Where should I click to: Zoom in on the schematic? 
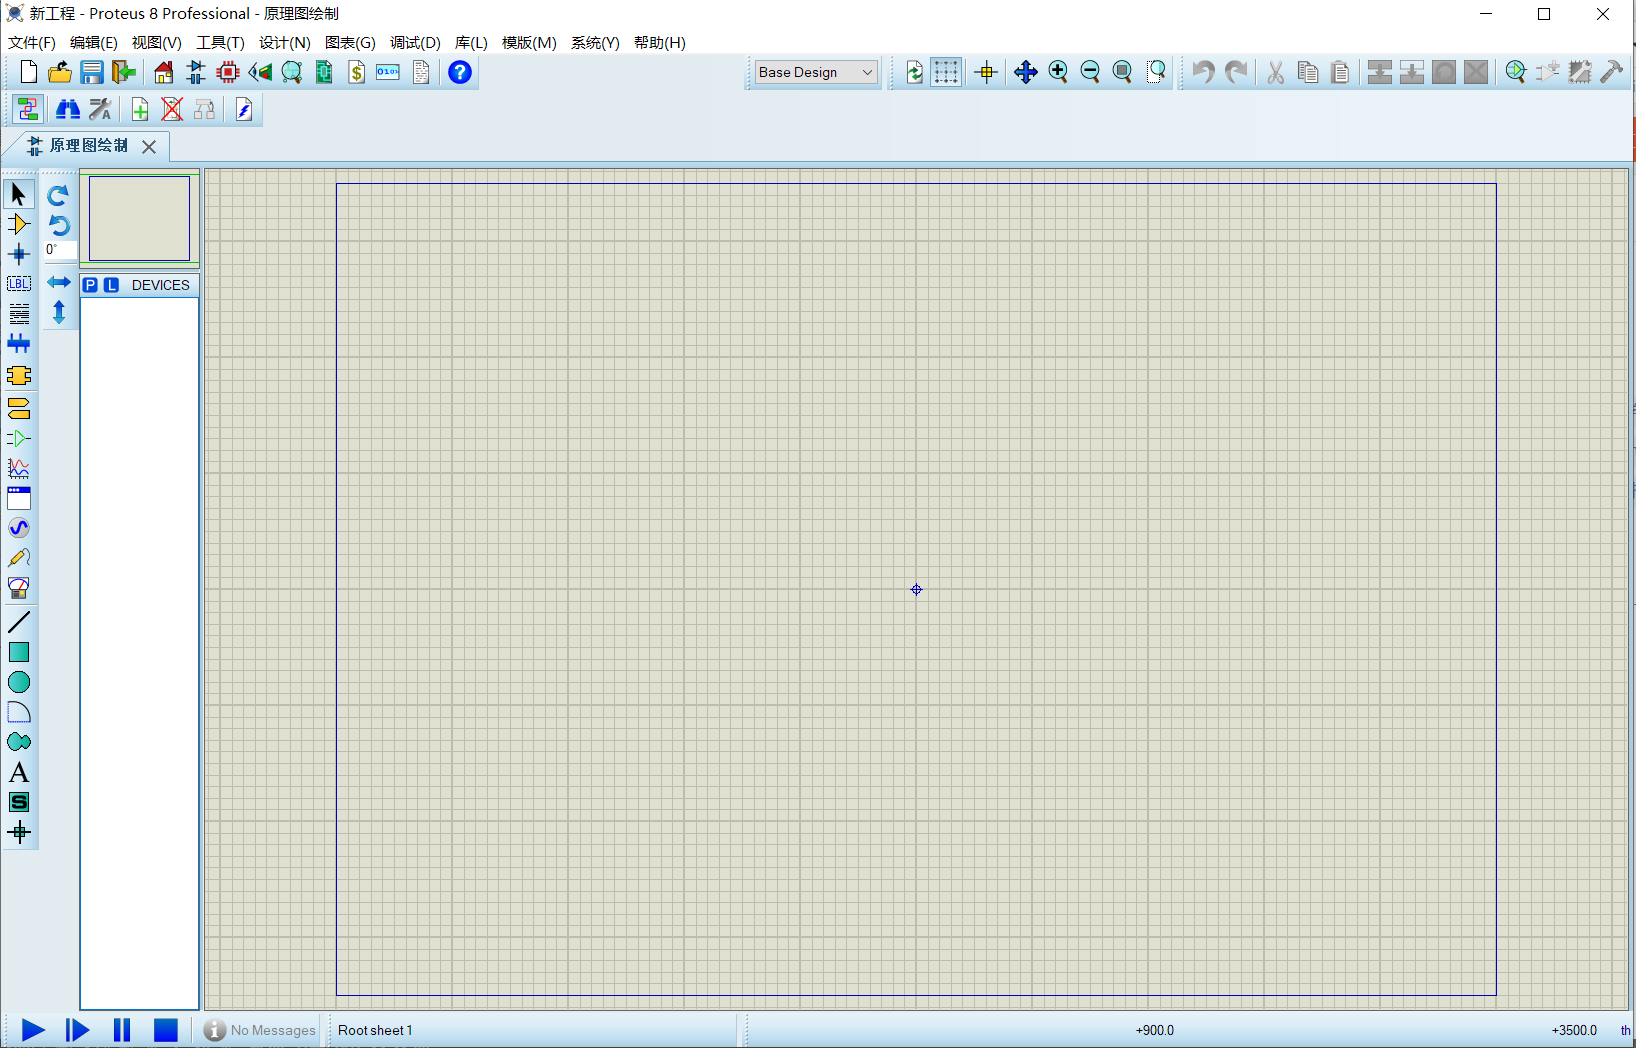[1058, 72]
